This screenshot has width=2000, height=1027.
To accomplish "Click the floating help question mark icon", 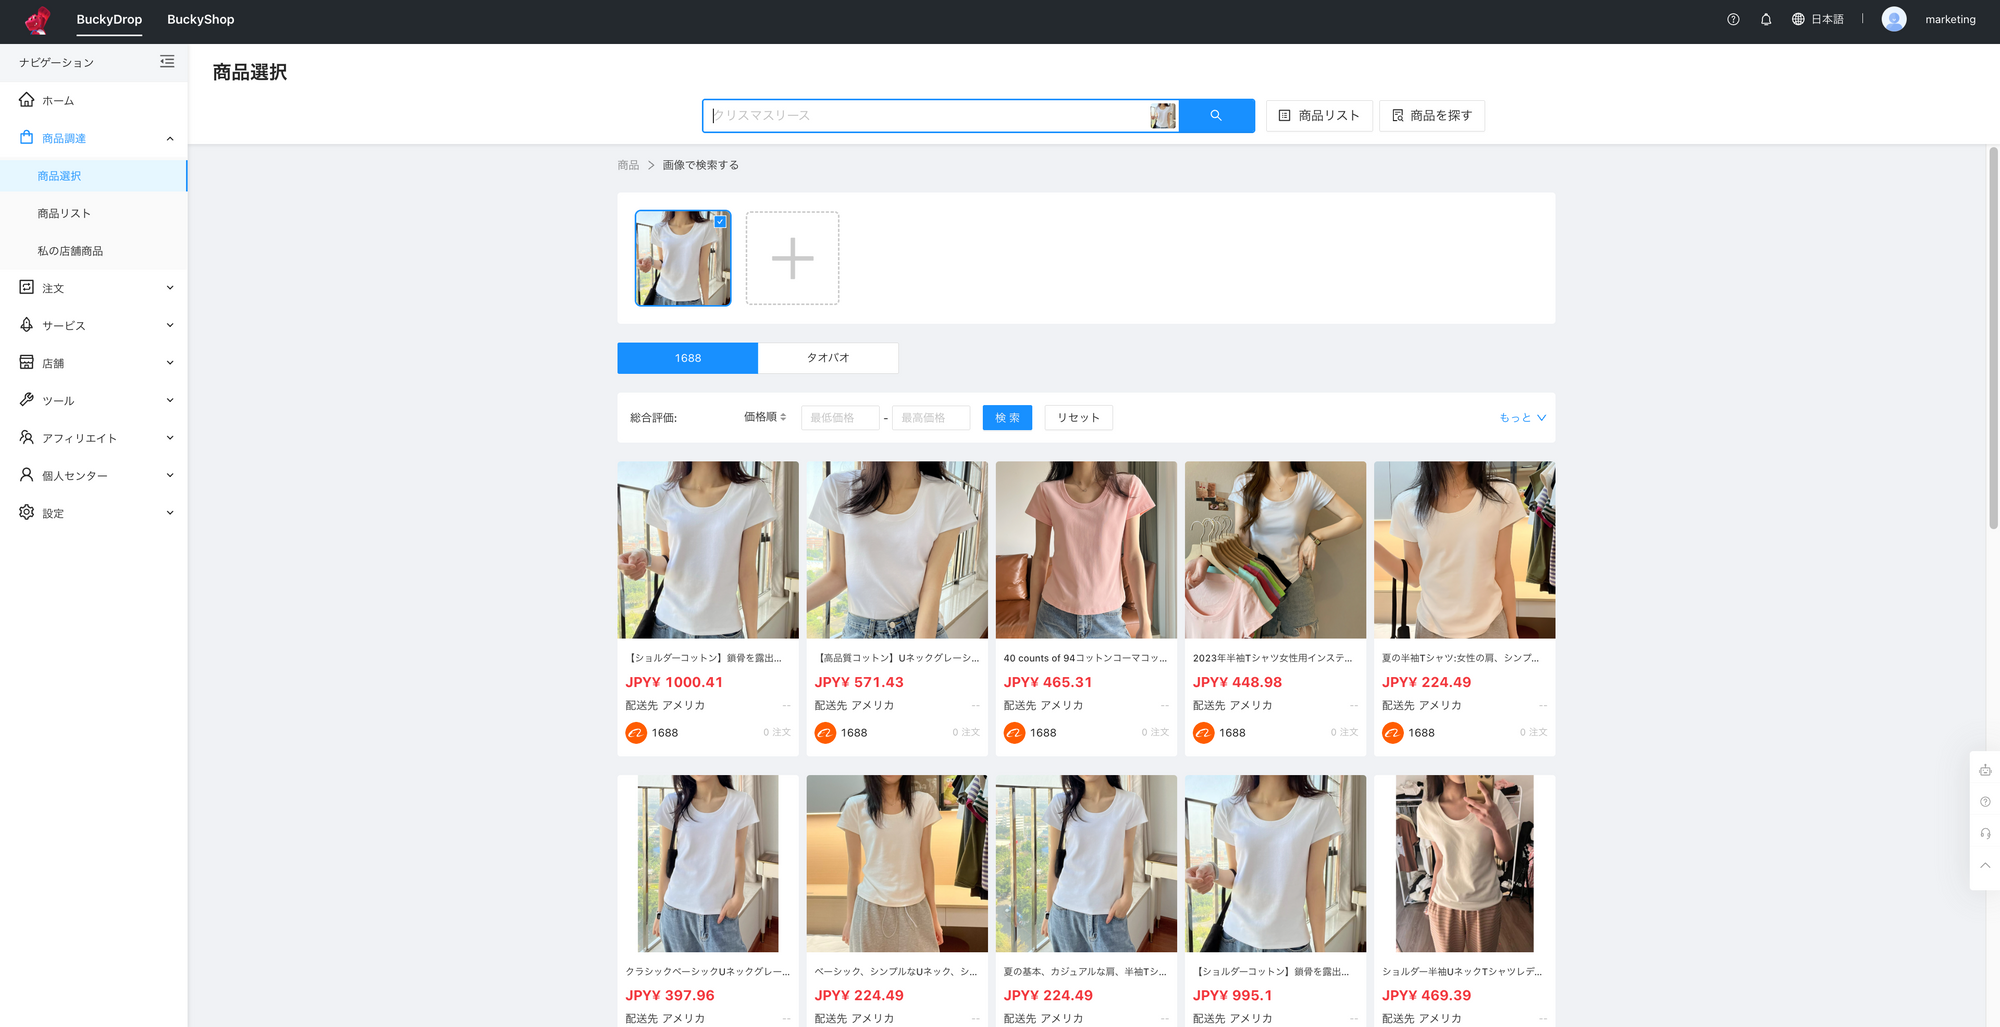I will 1985,802.
